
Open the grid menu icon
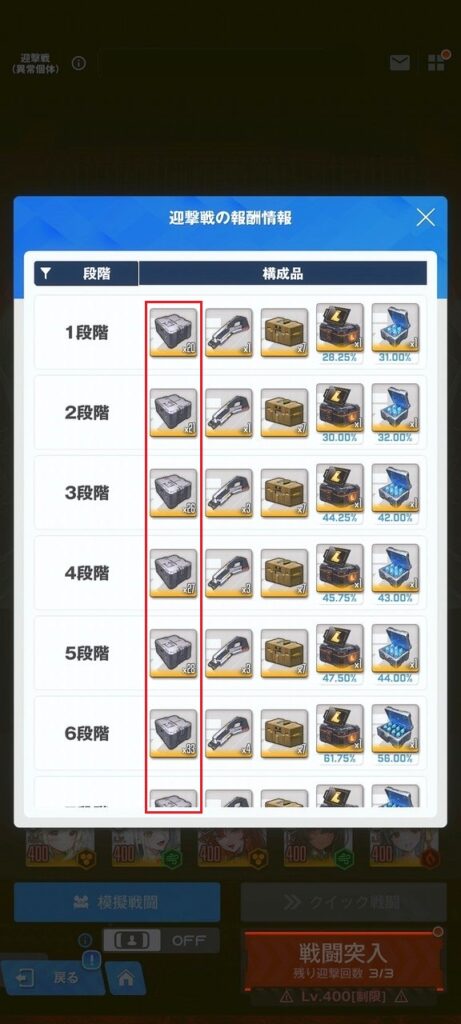pos(436,63)
